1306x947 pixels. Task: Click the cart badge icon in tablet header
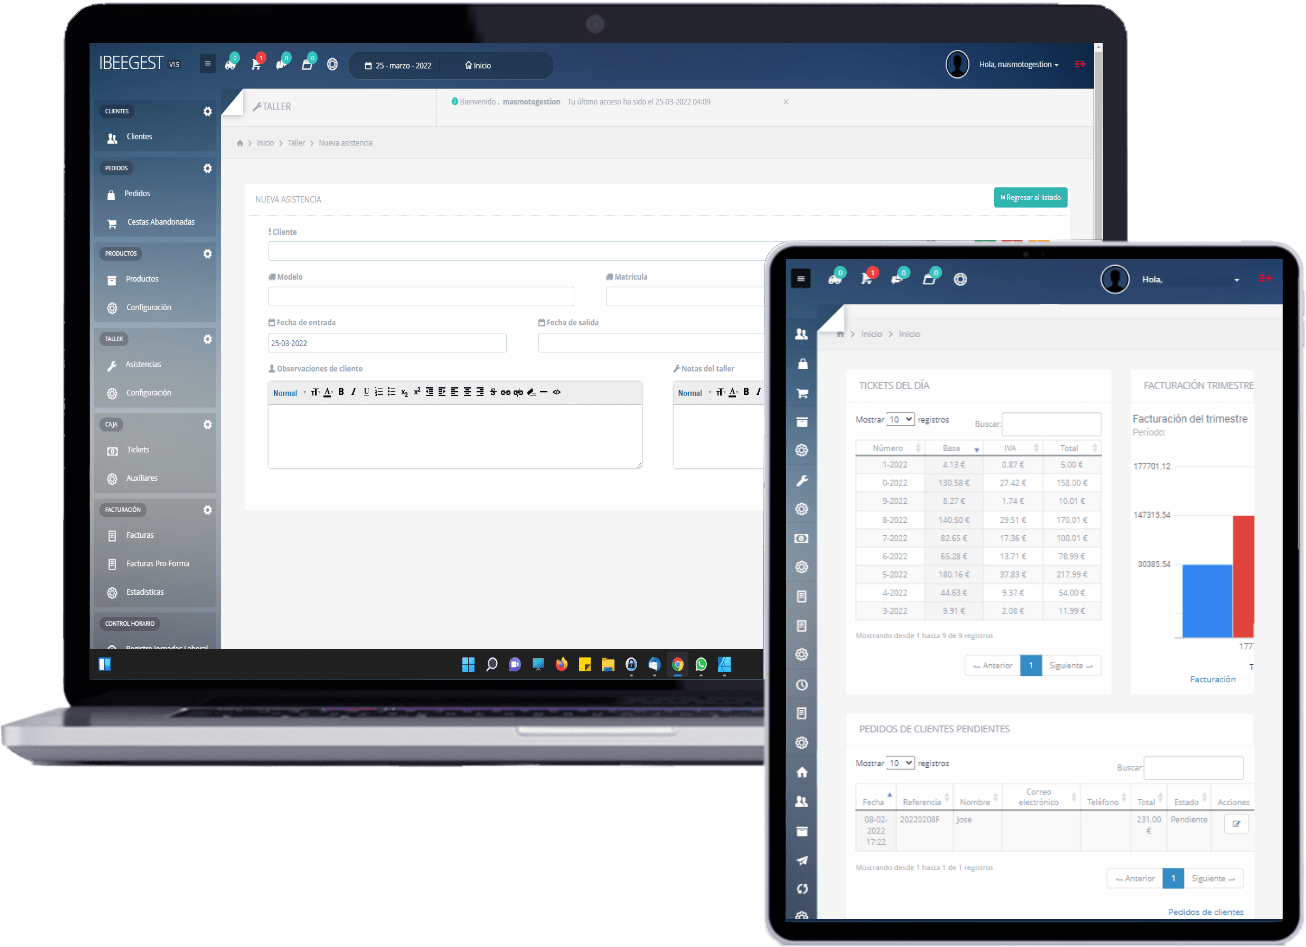867,278
